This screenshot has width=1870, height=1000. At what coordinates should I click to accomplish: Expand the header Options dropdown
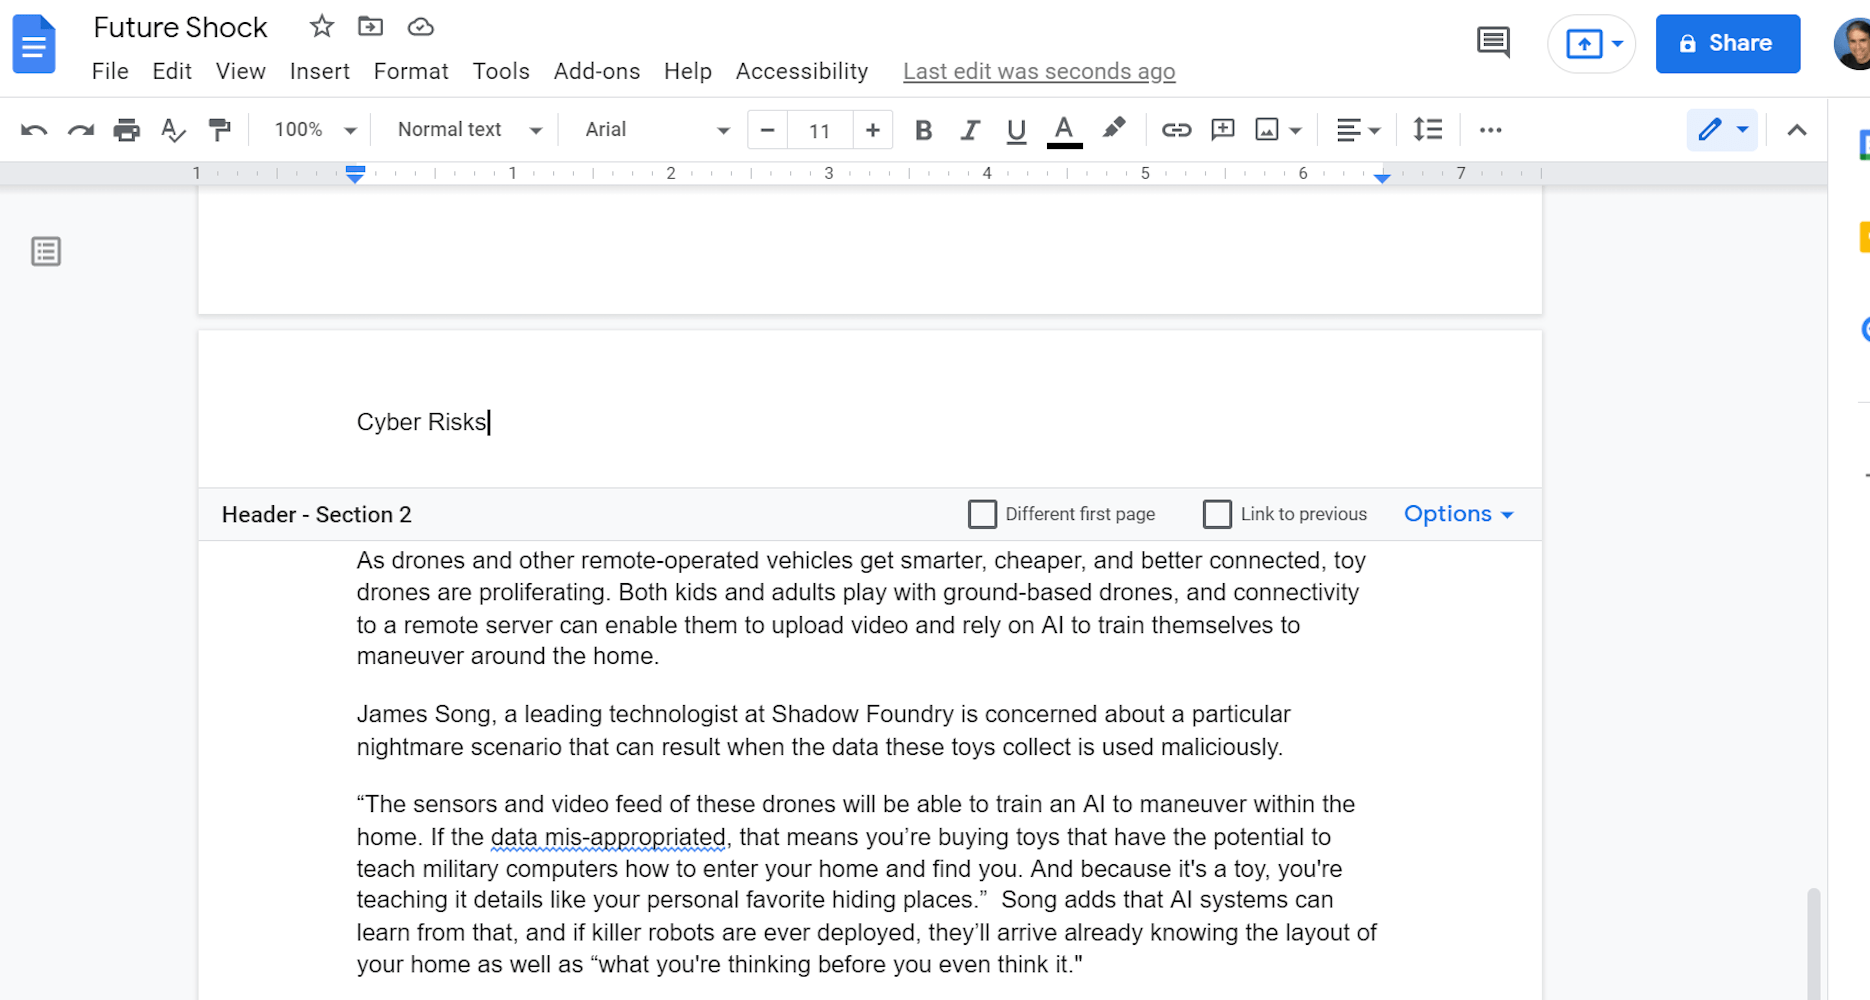click(1459, 514)
